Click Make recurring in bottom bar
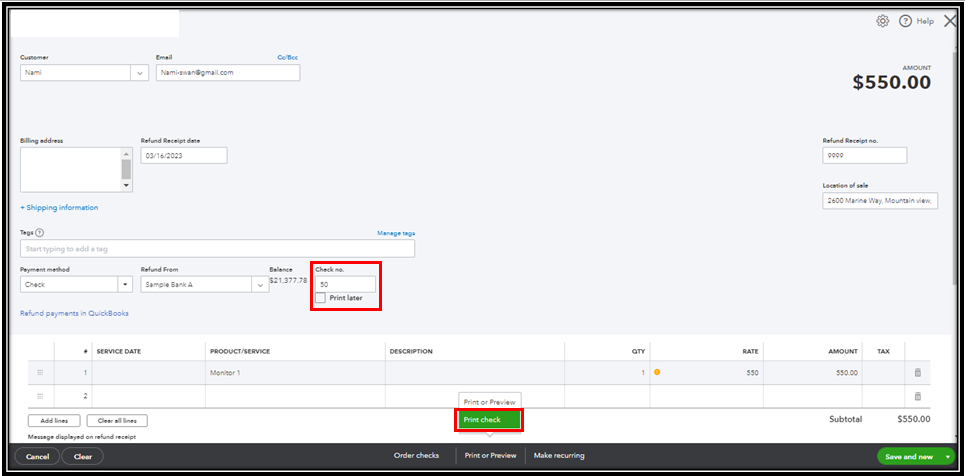Screen dimensions: 965x476 point(559,456)
